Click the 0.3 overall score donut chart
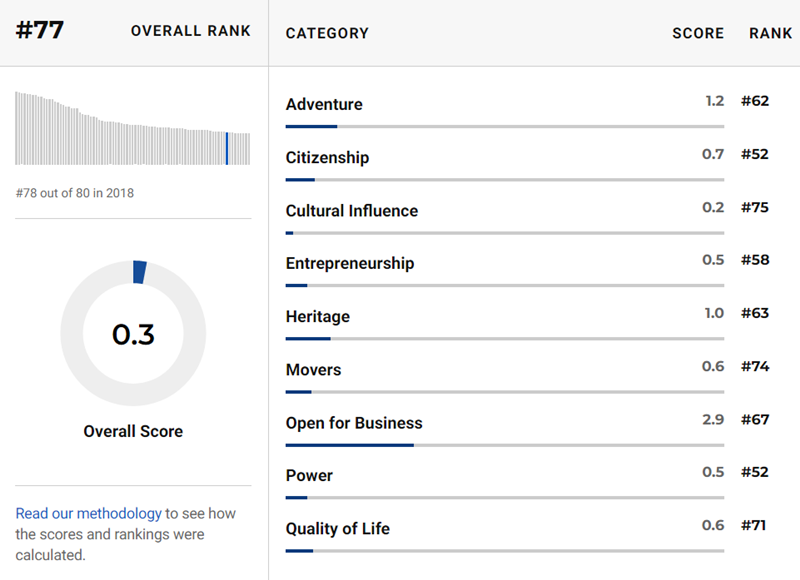 coord(133,334)
